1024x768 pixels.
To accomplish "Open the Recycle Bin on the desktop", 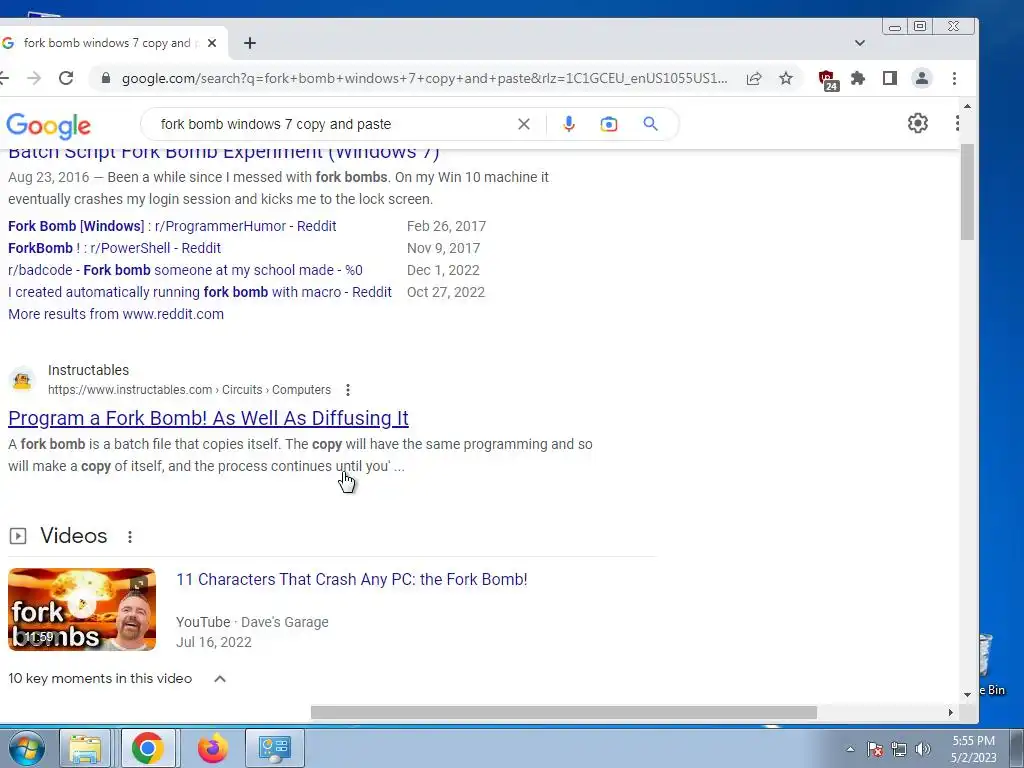I will click(991, 664).
